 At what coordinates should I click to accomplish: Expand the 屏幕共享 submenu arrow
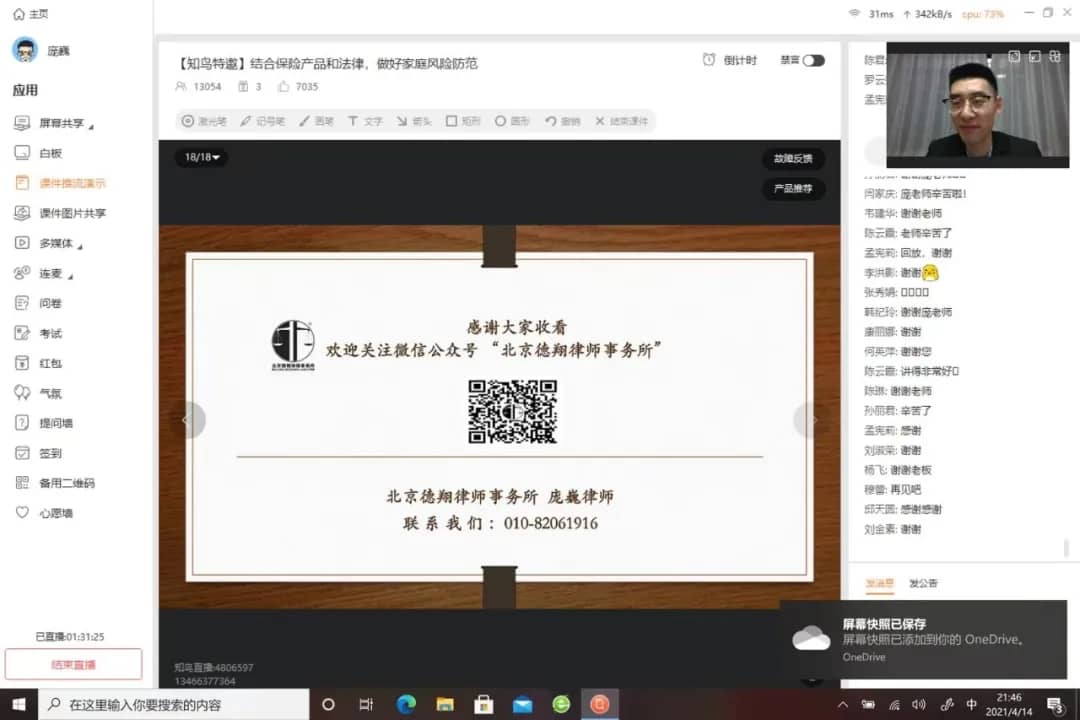(x=91, y=127)
